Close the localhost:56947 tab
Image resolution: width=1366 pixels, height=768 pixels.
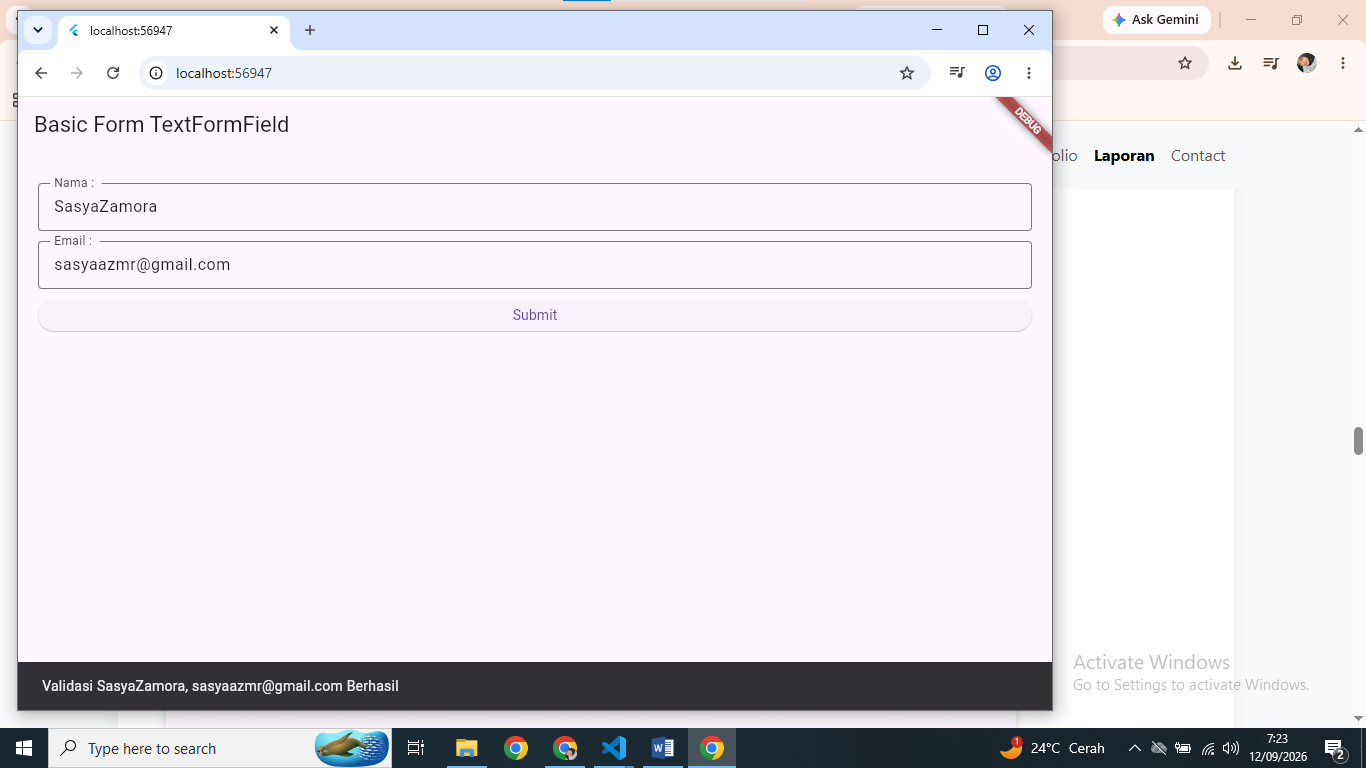[274, 30]
